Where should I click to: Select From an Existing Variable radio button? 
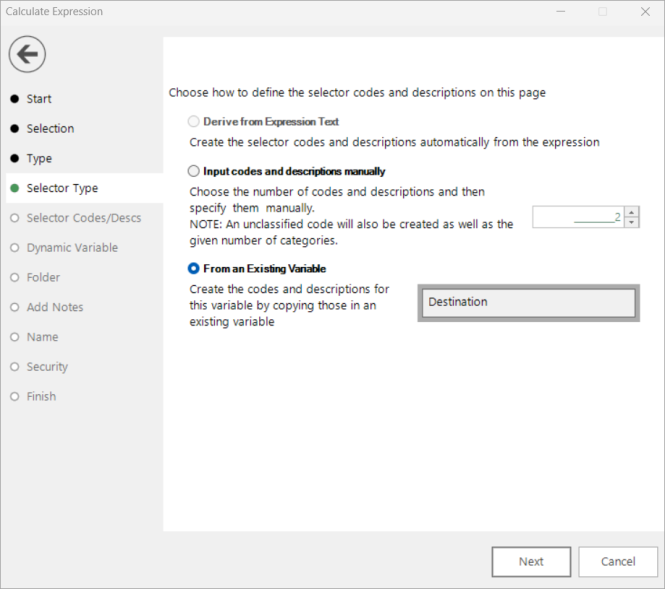coord(193,268)
